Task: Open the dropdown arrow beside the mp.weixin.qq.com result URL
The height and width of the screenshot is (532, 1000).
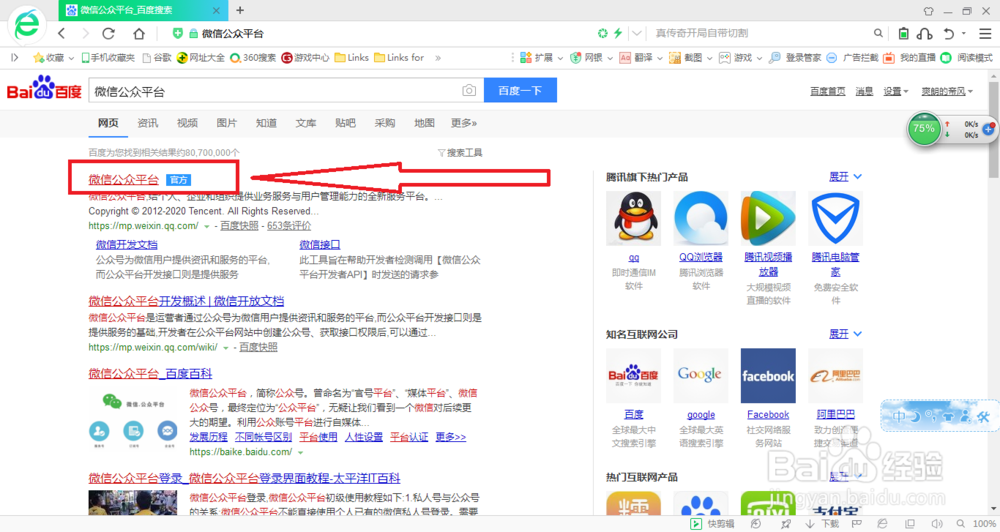Action: pyautogui.click(x=207, y=226)
